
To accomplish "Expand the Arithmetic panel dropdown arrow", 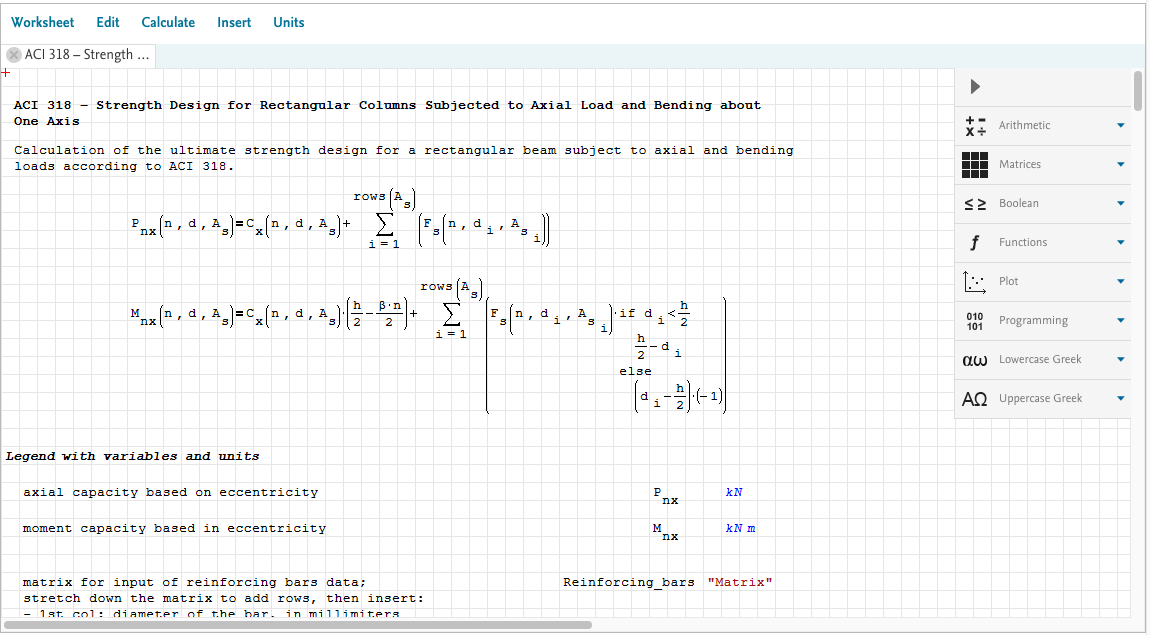I will click(1120, 126).
